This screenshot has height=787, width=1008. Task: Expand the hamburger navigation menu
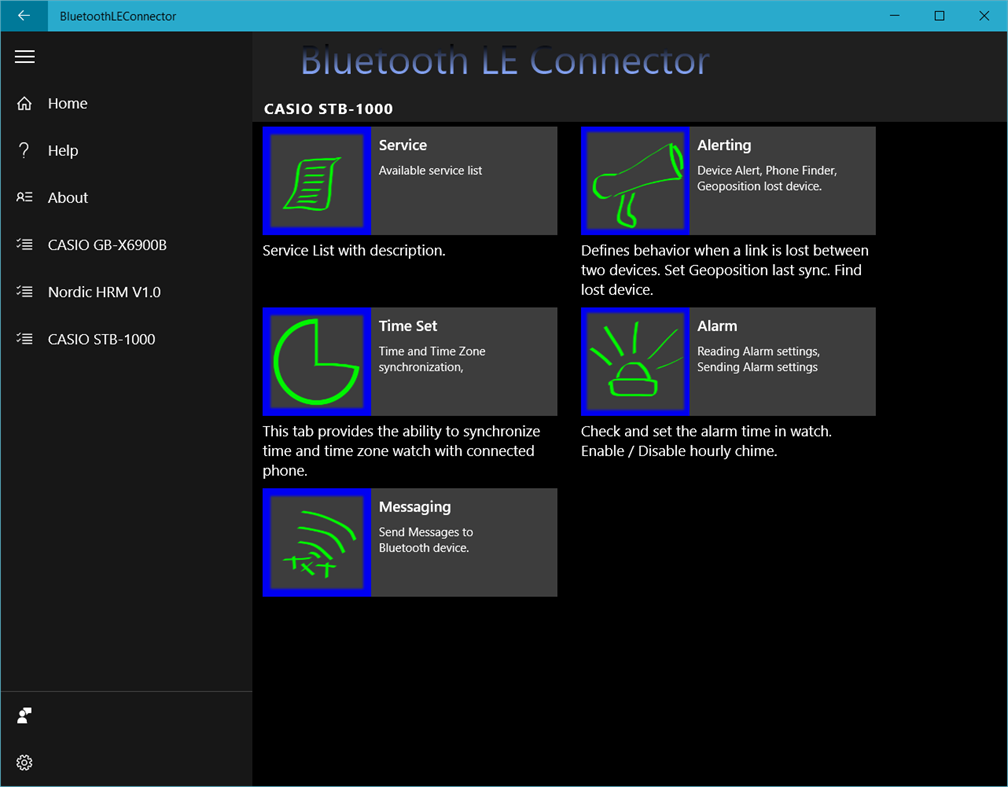[24, 57]
